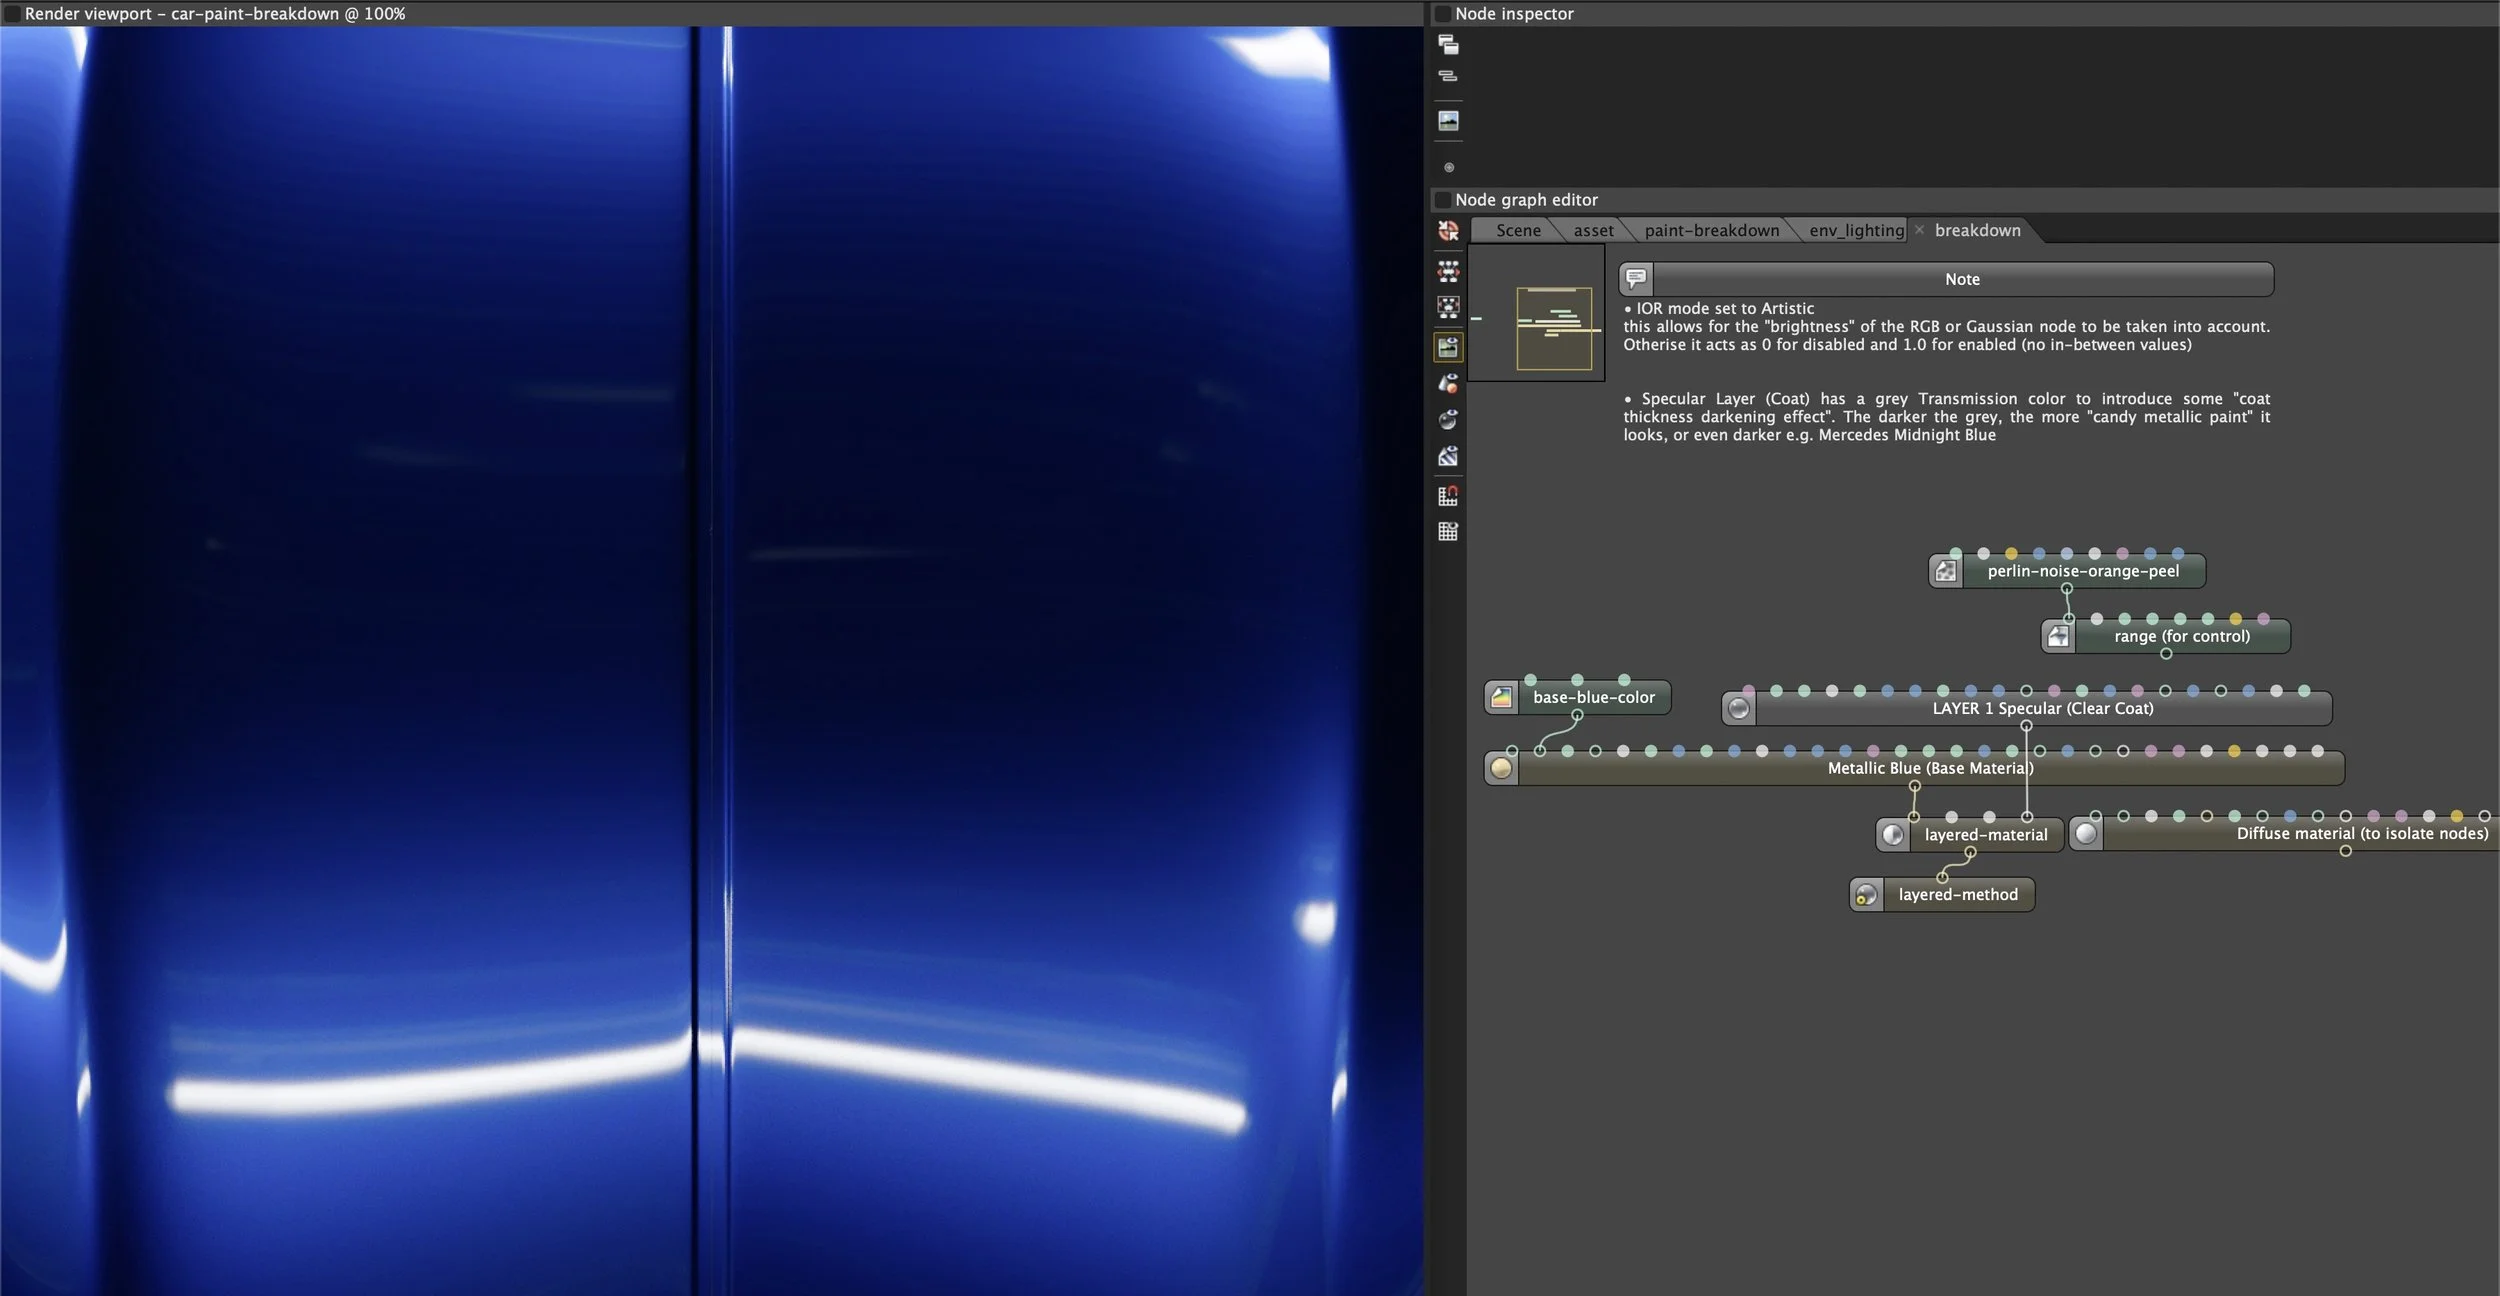Screen dimensions: 2500x1296
Task: Select the layered-method node
Action: point(1957,895)
